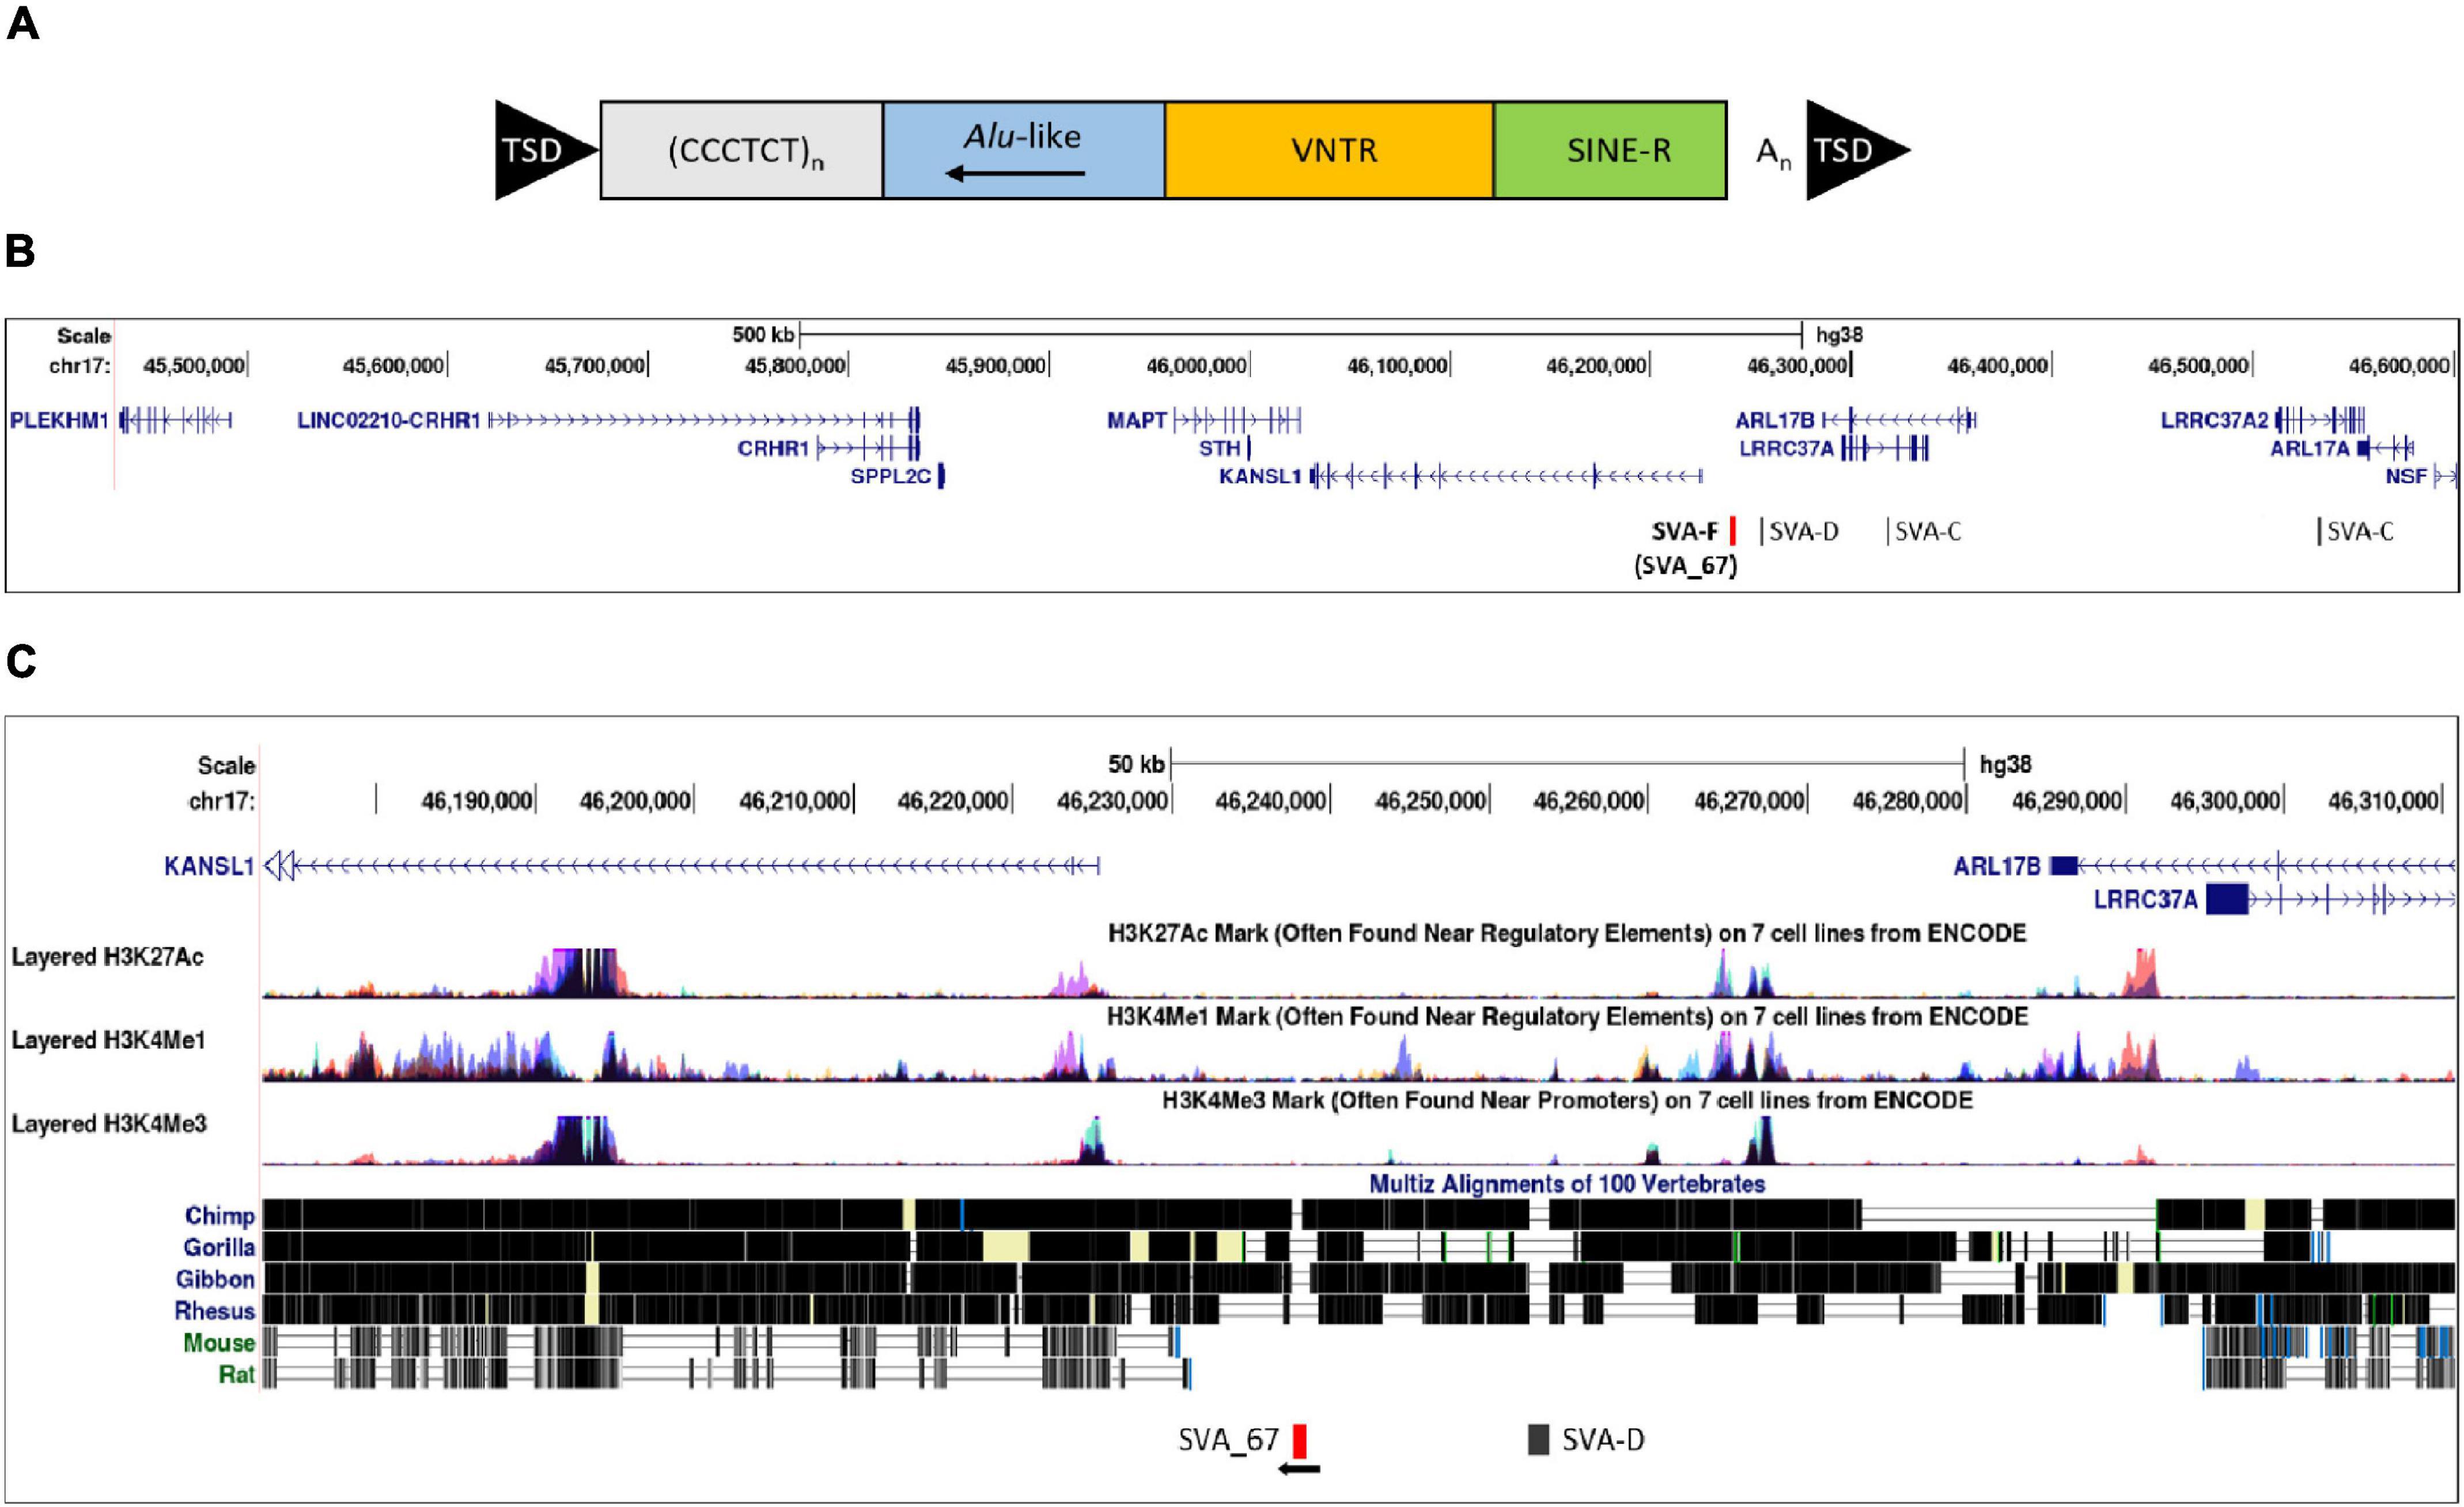The height and width of the screenshot is (1507, 2464).
Task: Click KANSL1 gene label in panel B
Action: tap(1260, 476)
